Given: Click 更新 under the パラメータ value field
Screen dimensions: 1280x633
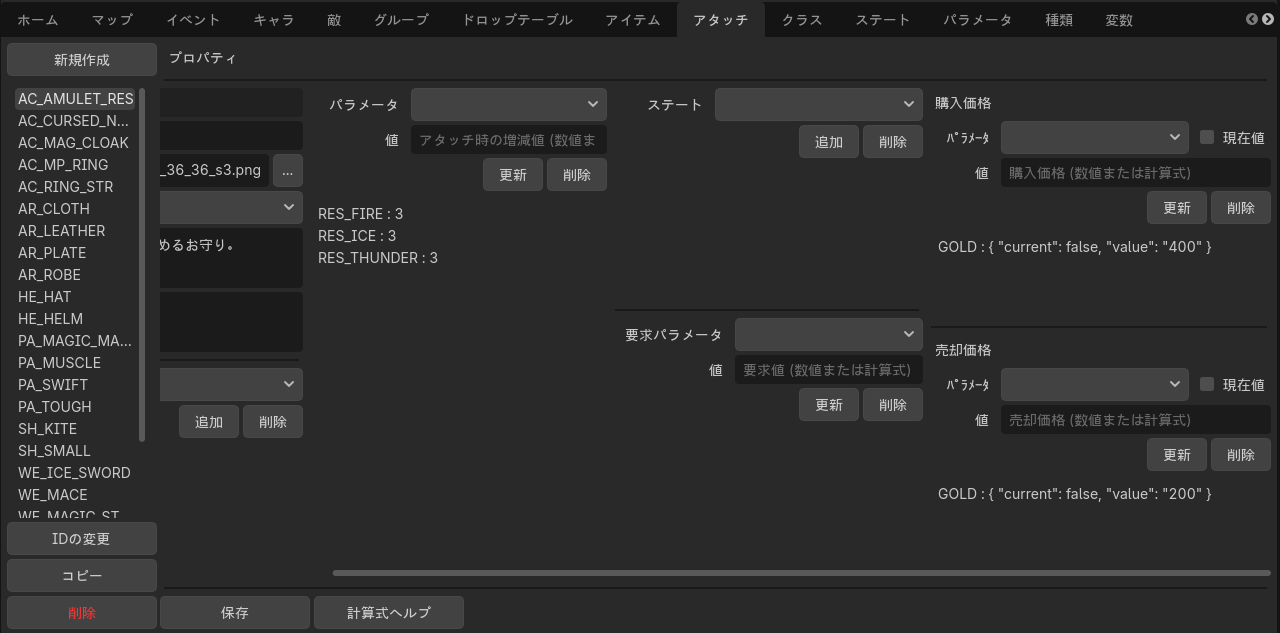Looking at the screenshot, I should click(x=513, y=175).
